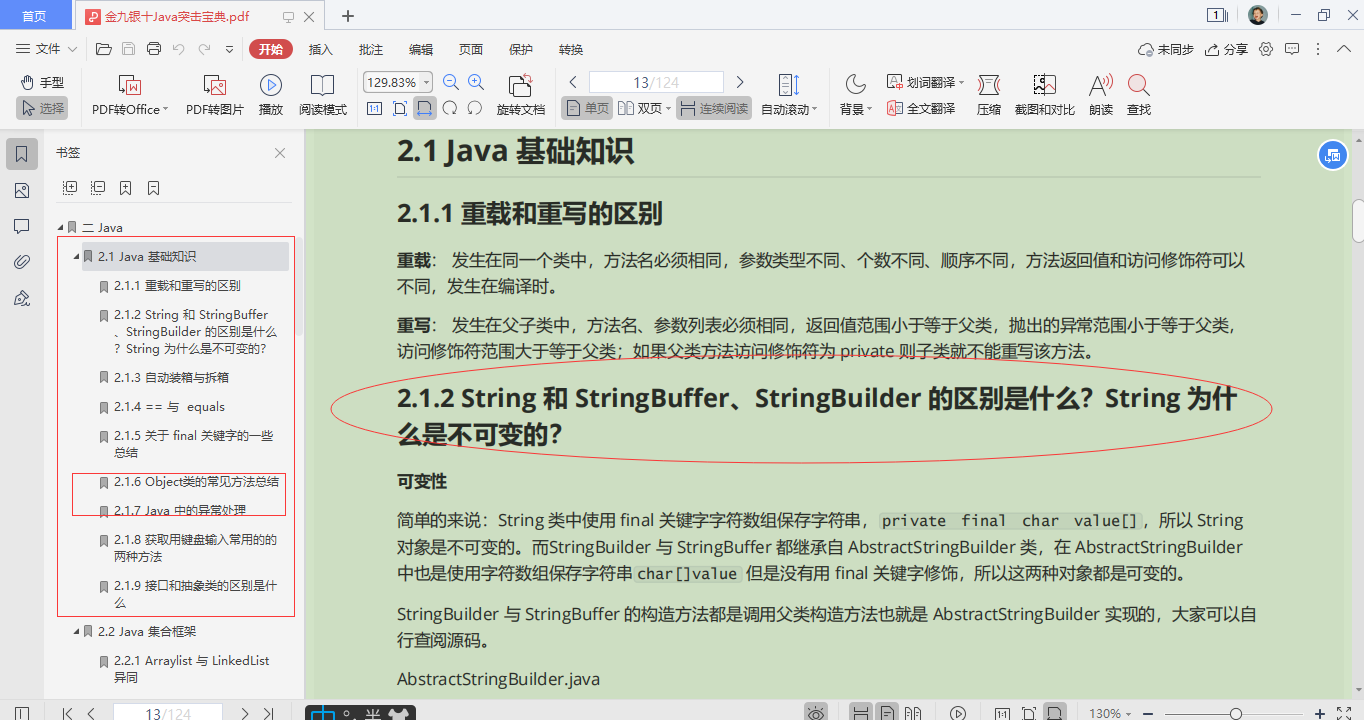Collapse all bookmarks icon
This screenshot has height=720, width=1364.
pyautogui.click(x=98, y=188)
